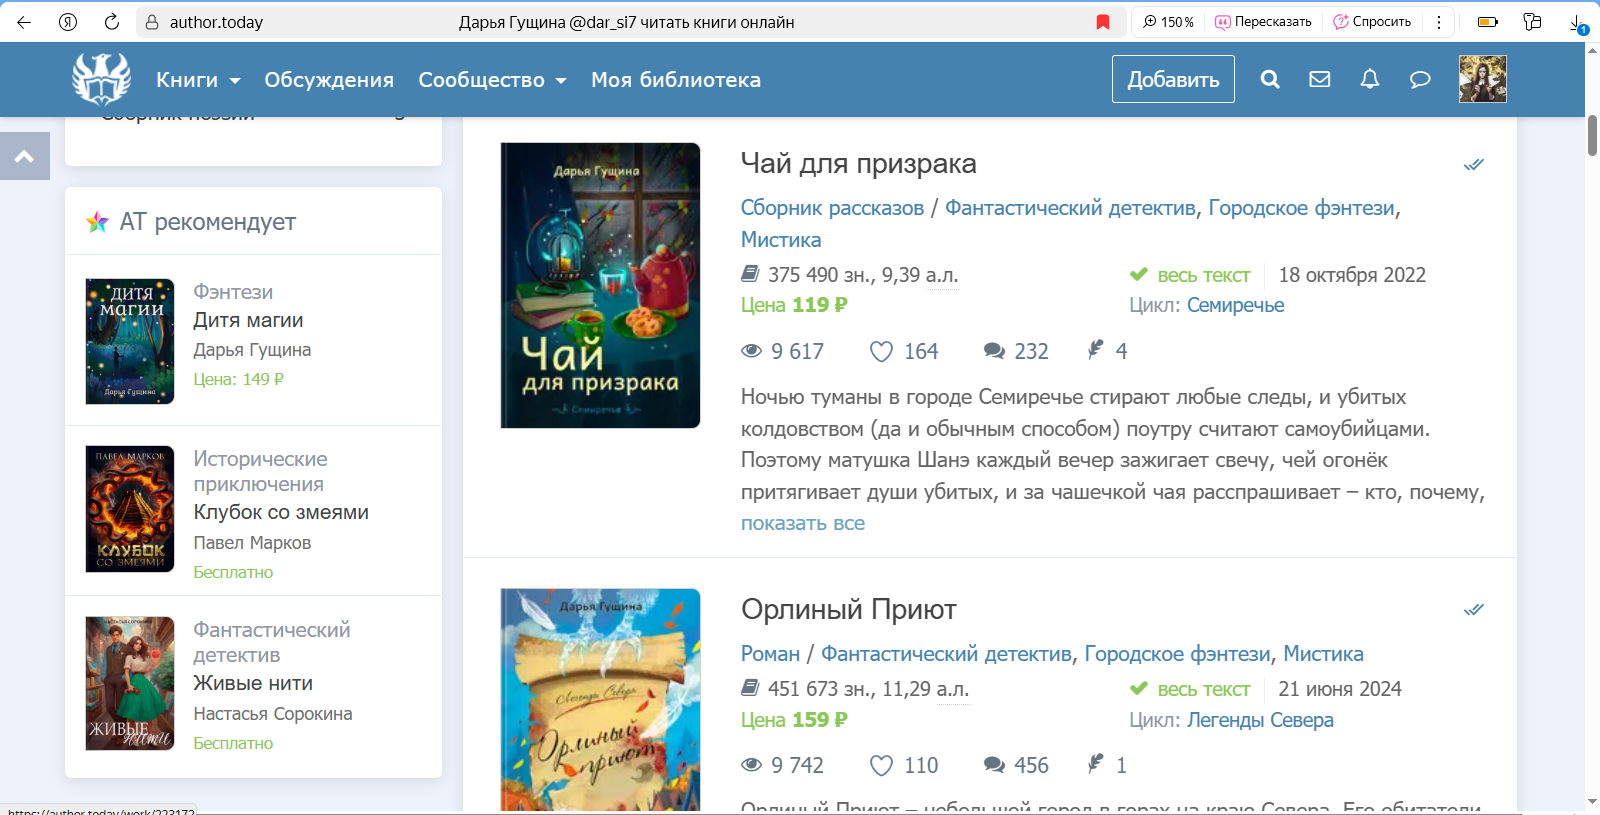Open notifications bell icon

click(x=1370, y=79)
